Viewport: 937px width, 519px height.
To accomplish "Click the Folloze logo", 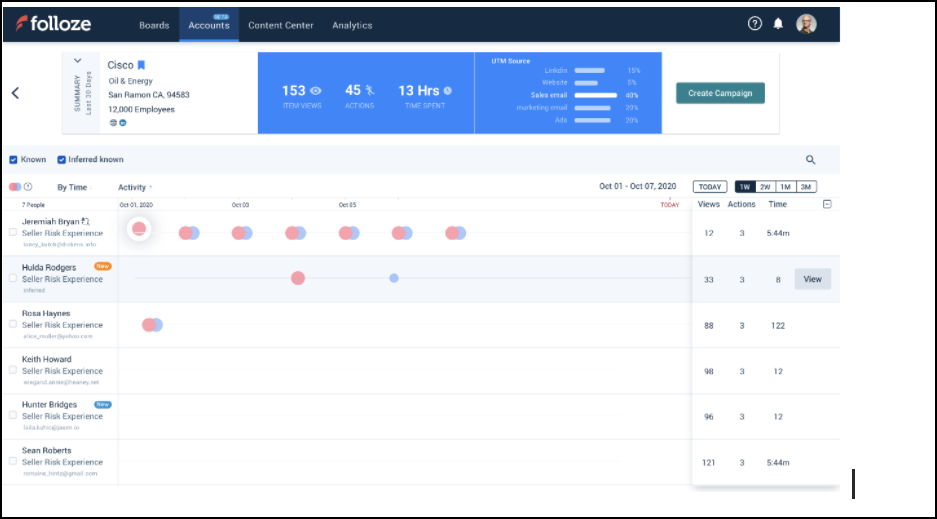I will (53, 24).
